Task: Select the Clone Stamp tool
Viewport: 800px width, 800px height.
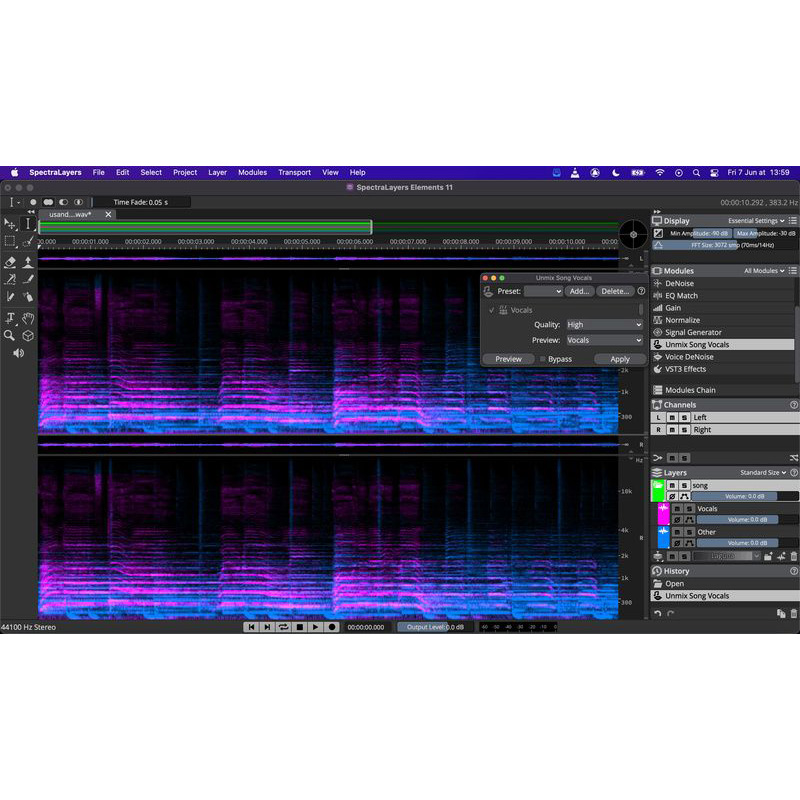Action: pyautogui.click(x=28, y=262)
